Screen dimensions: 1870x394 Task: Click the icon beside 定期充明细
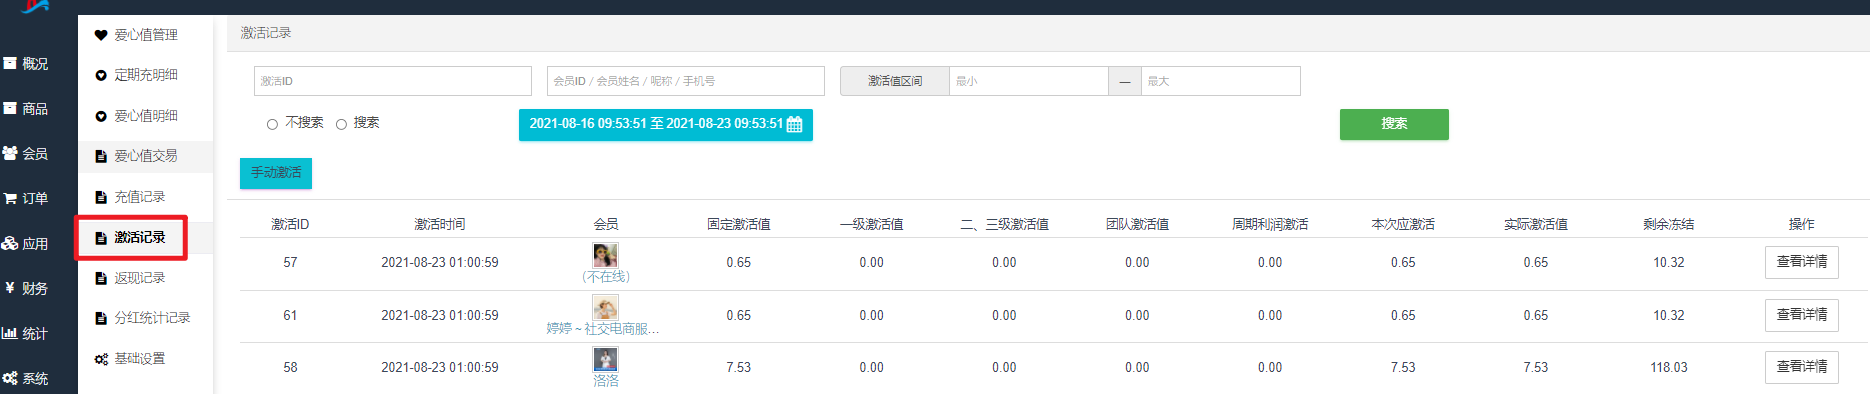(x=100, y=75)
